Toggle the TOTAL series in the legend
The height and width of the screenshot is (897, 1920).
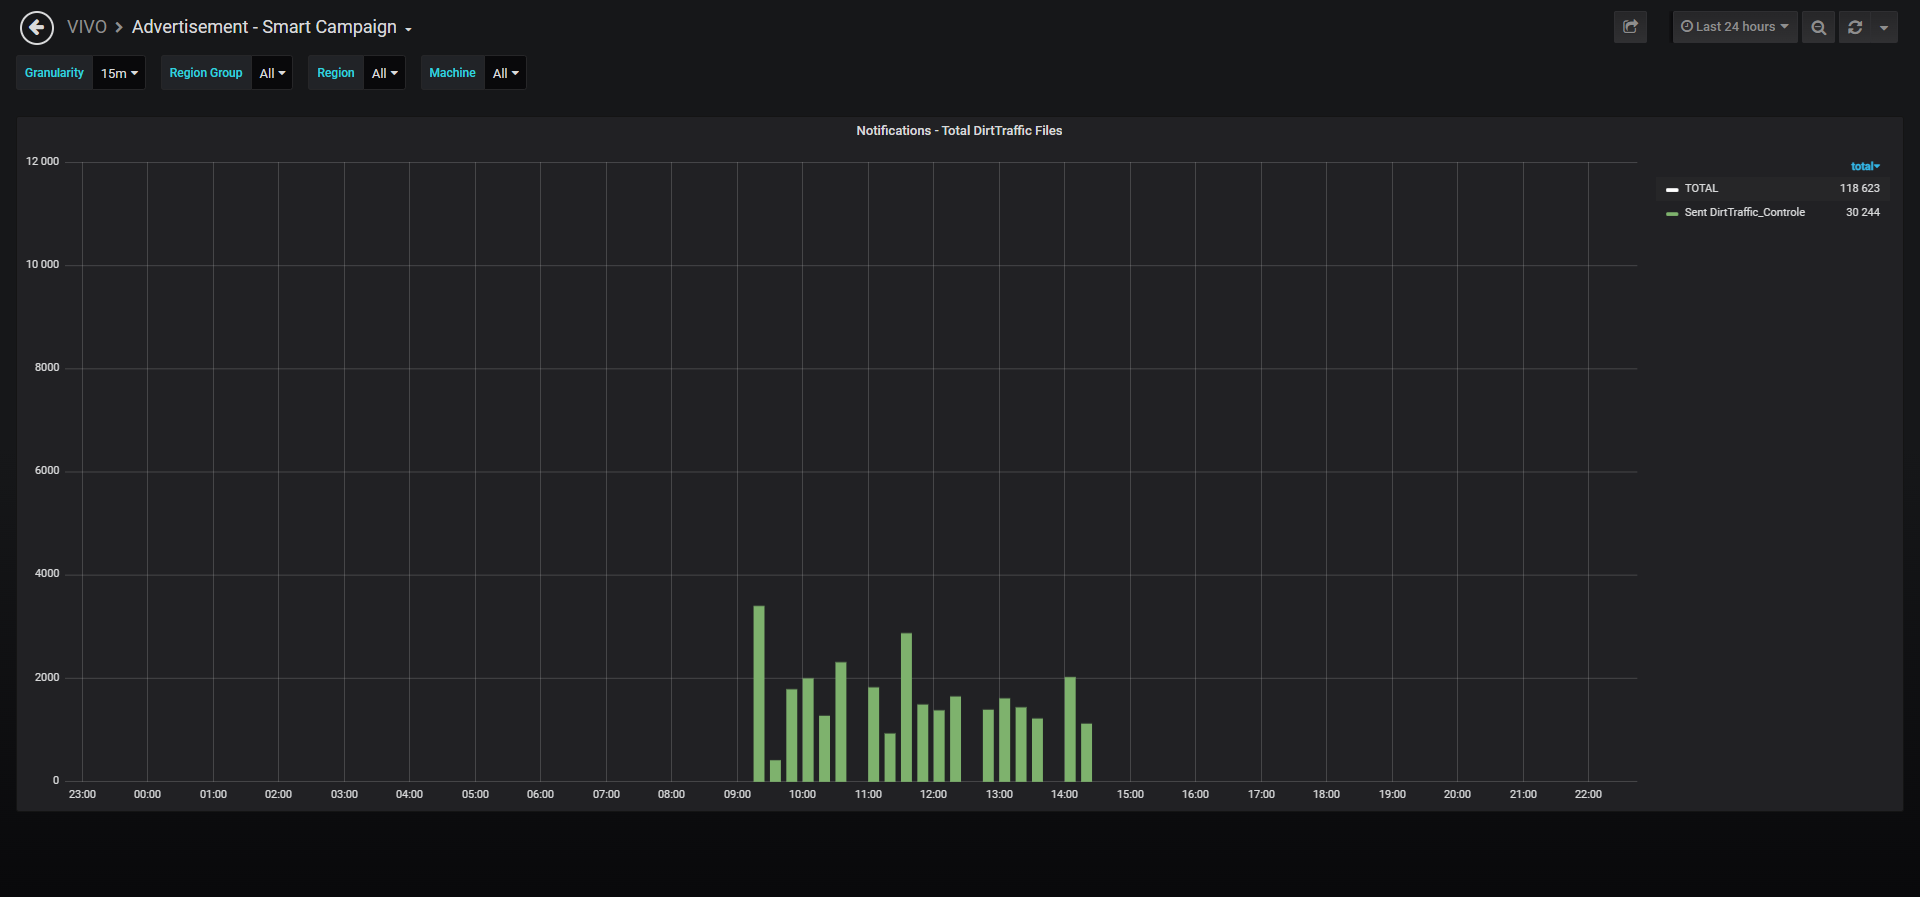click(x=1701, y=188)
